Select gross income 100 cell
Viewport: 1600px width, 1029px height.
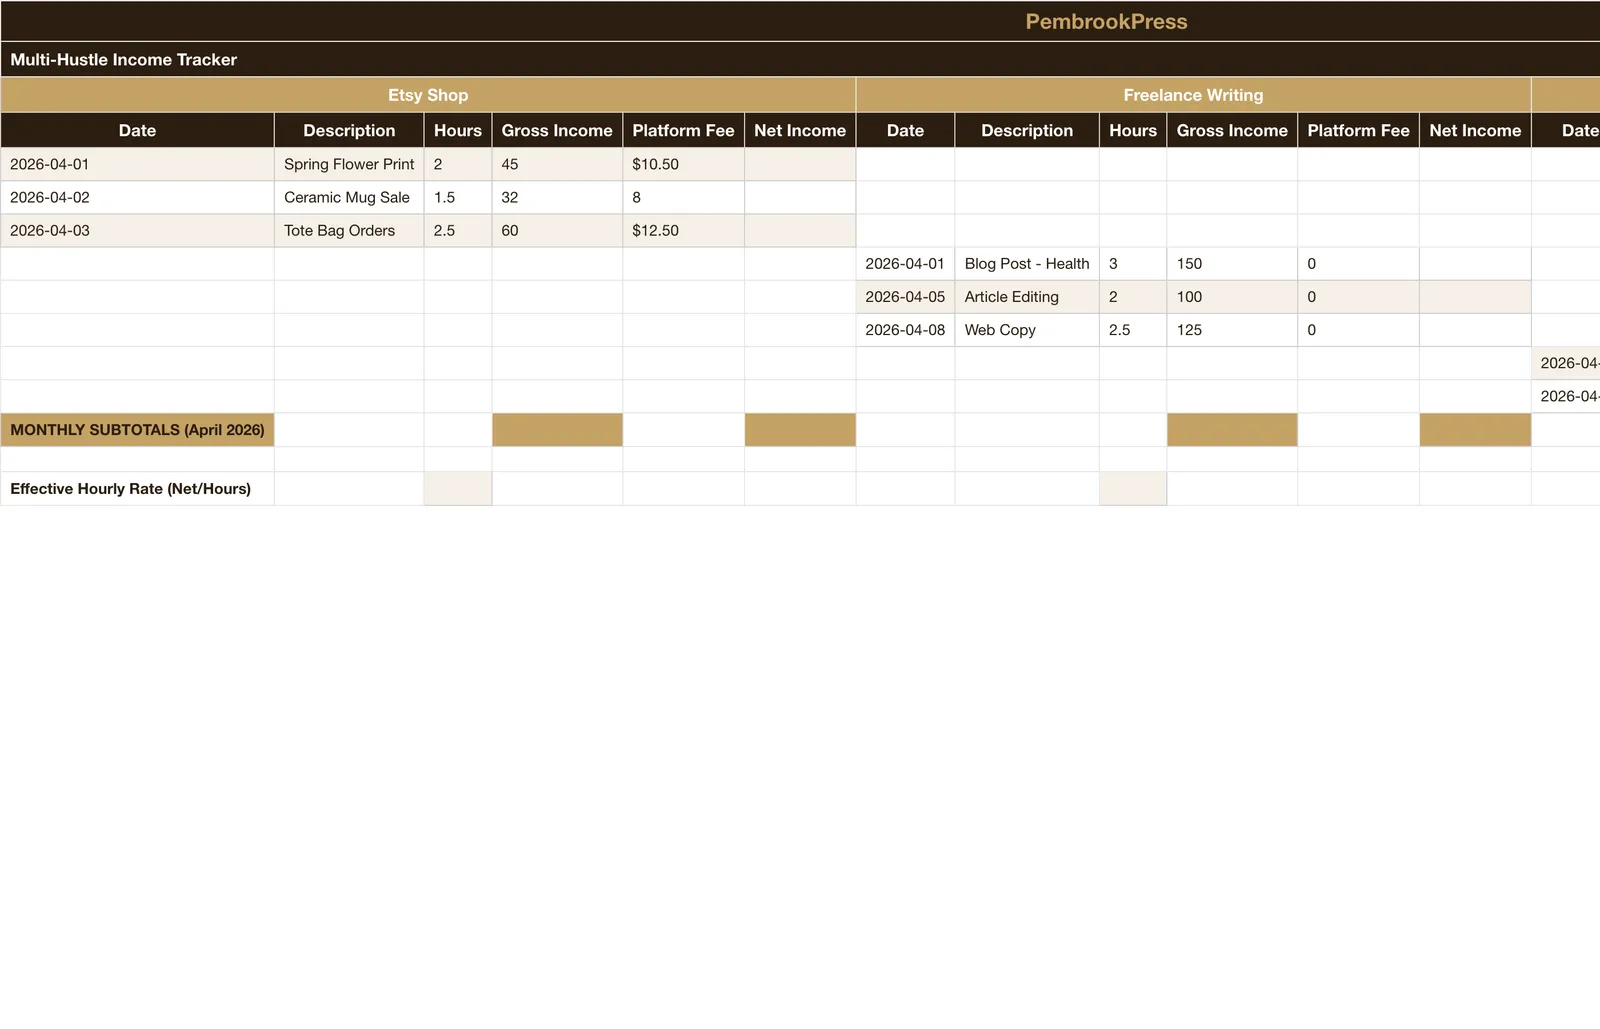pos(1232,296)
